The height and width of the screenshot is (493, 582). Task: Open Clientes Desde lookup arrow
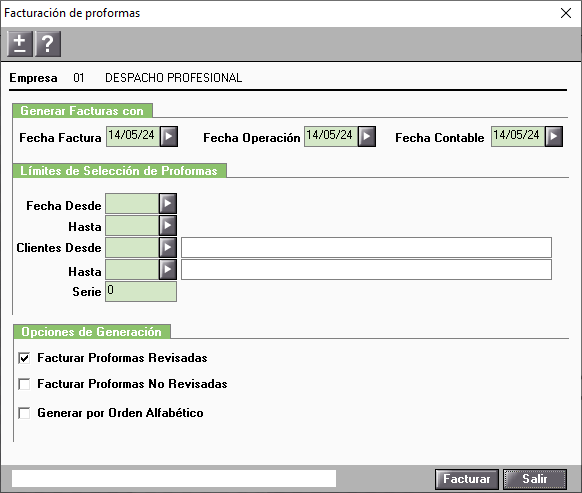click(168, 247)
